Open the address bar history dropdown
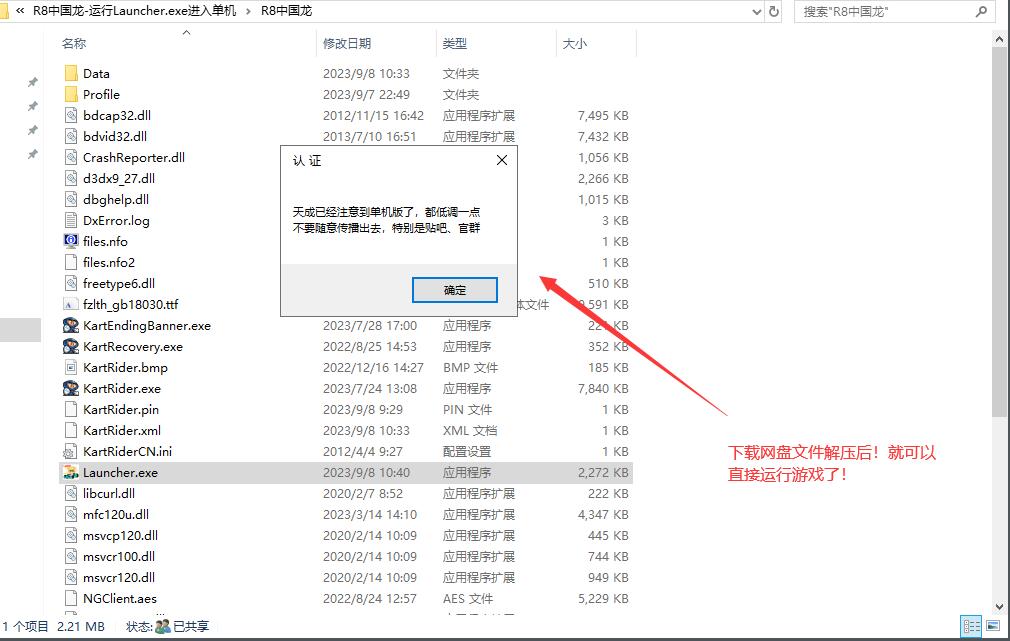Screen dimensions: 1010x641 point(757,11)
